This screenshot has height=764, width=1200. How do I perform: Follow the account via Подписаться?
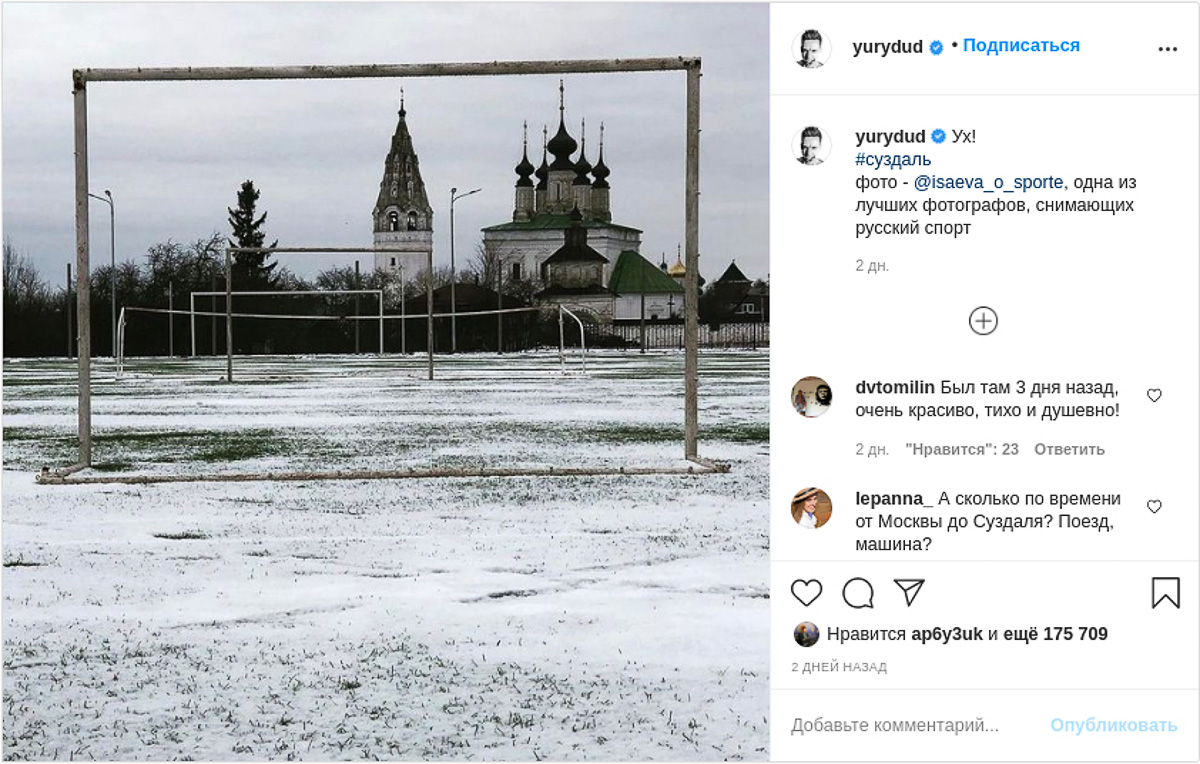tap(1021, 46)
